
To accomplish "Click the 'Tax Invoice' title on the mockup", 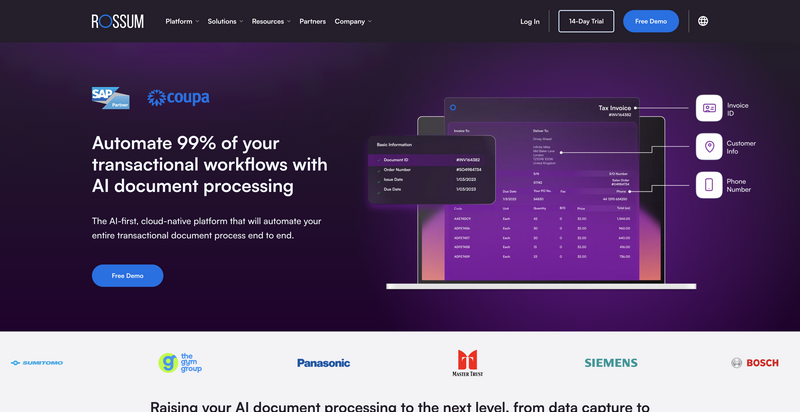I will (x=614, y=108).
